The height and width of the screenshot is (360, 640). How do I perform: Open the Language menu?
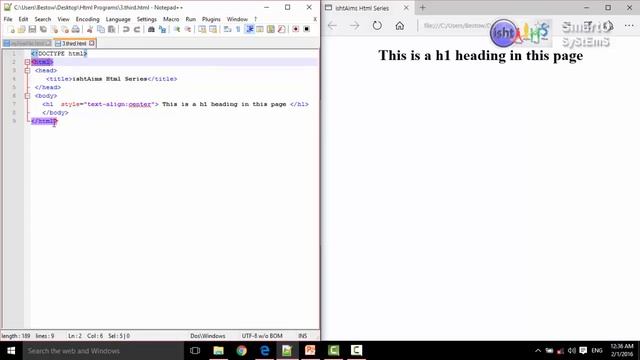(118, 19)
